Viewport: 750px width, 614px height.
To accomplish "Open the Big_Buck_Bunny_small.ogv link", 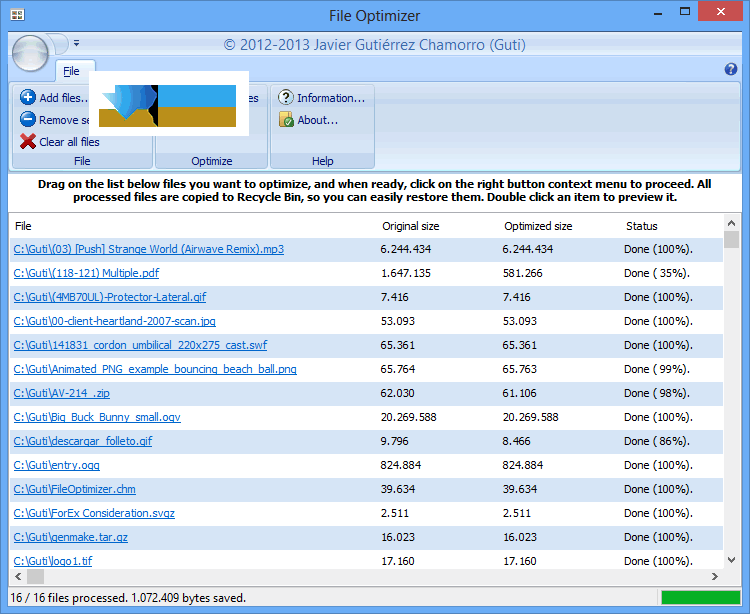I will [x=97, y=417].
